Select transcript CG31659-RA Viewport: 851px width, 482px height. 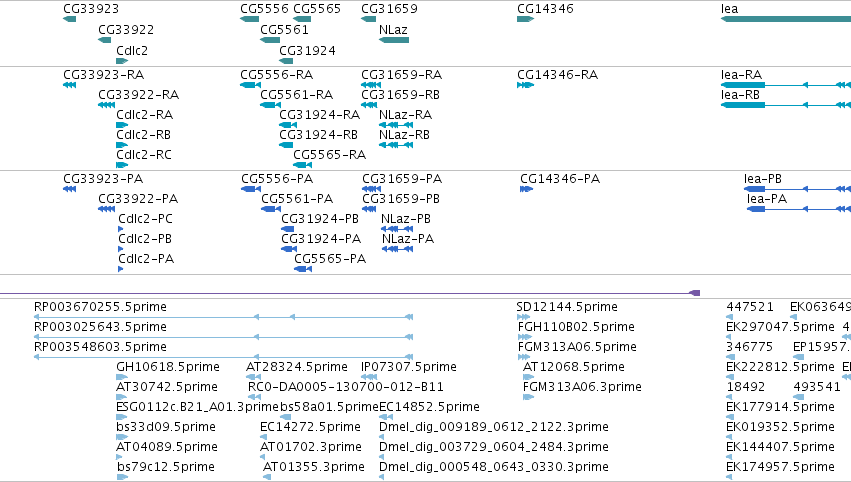point(402,75)
